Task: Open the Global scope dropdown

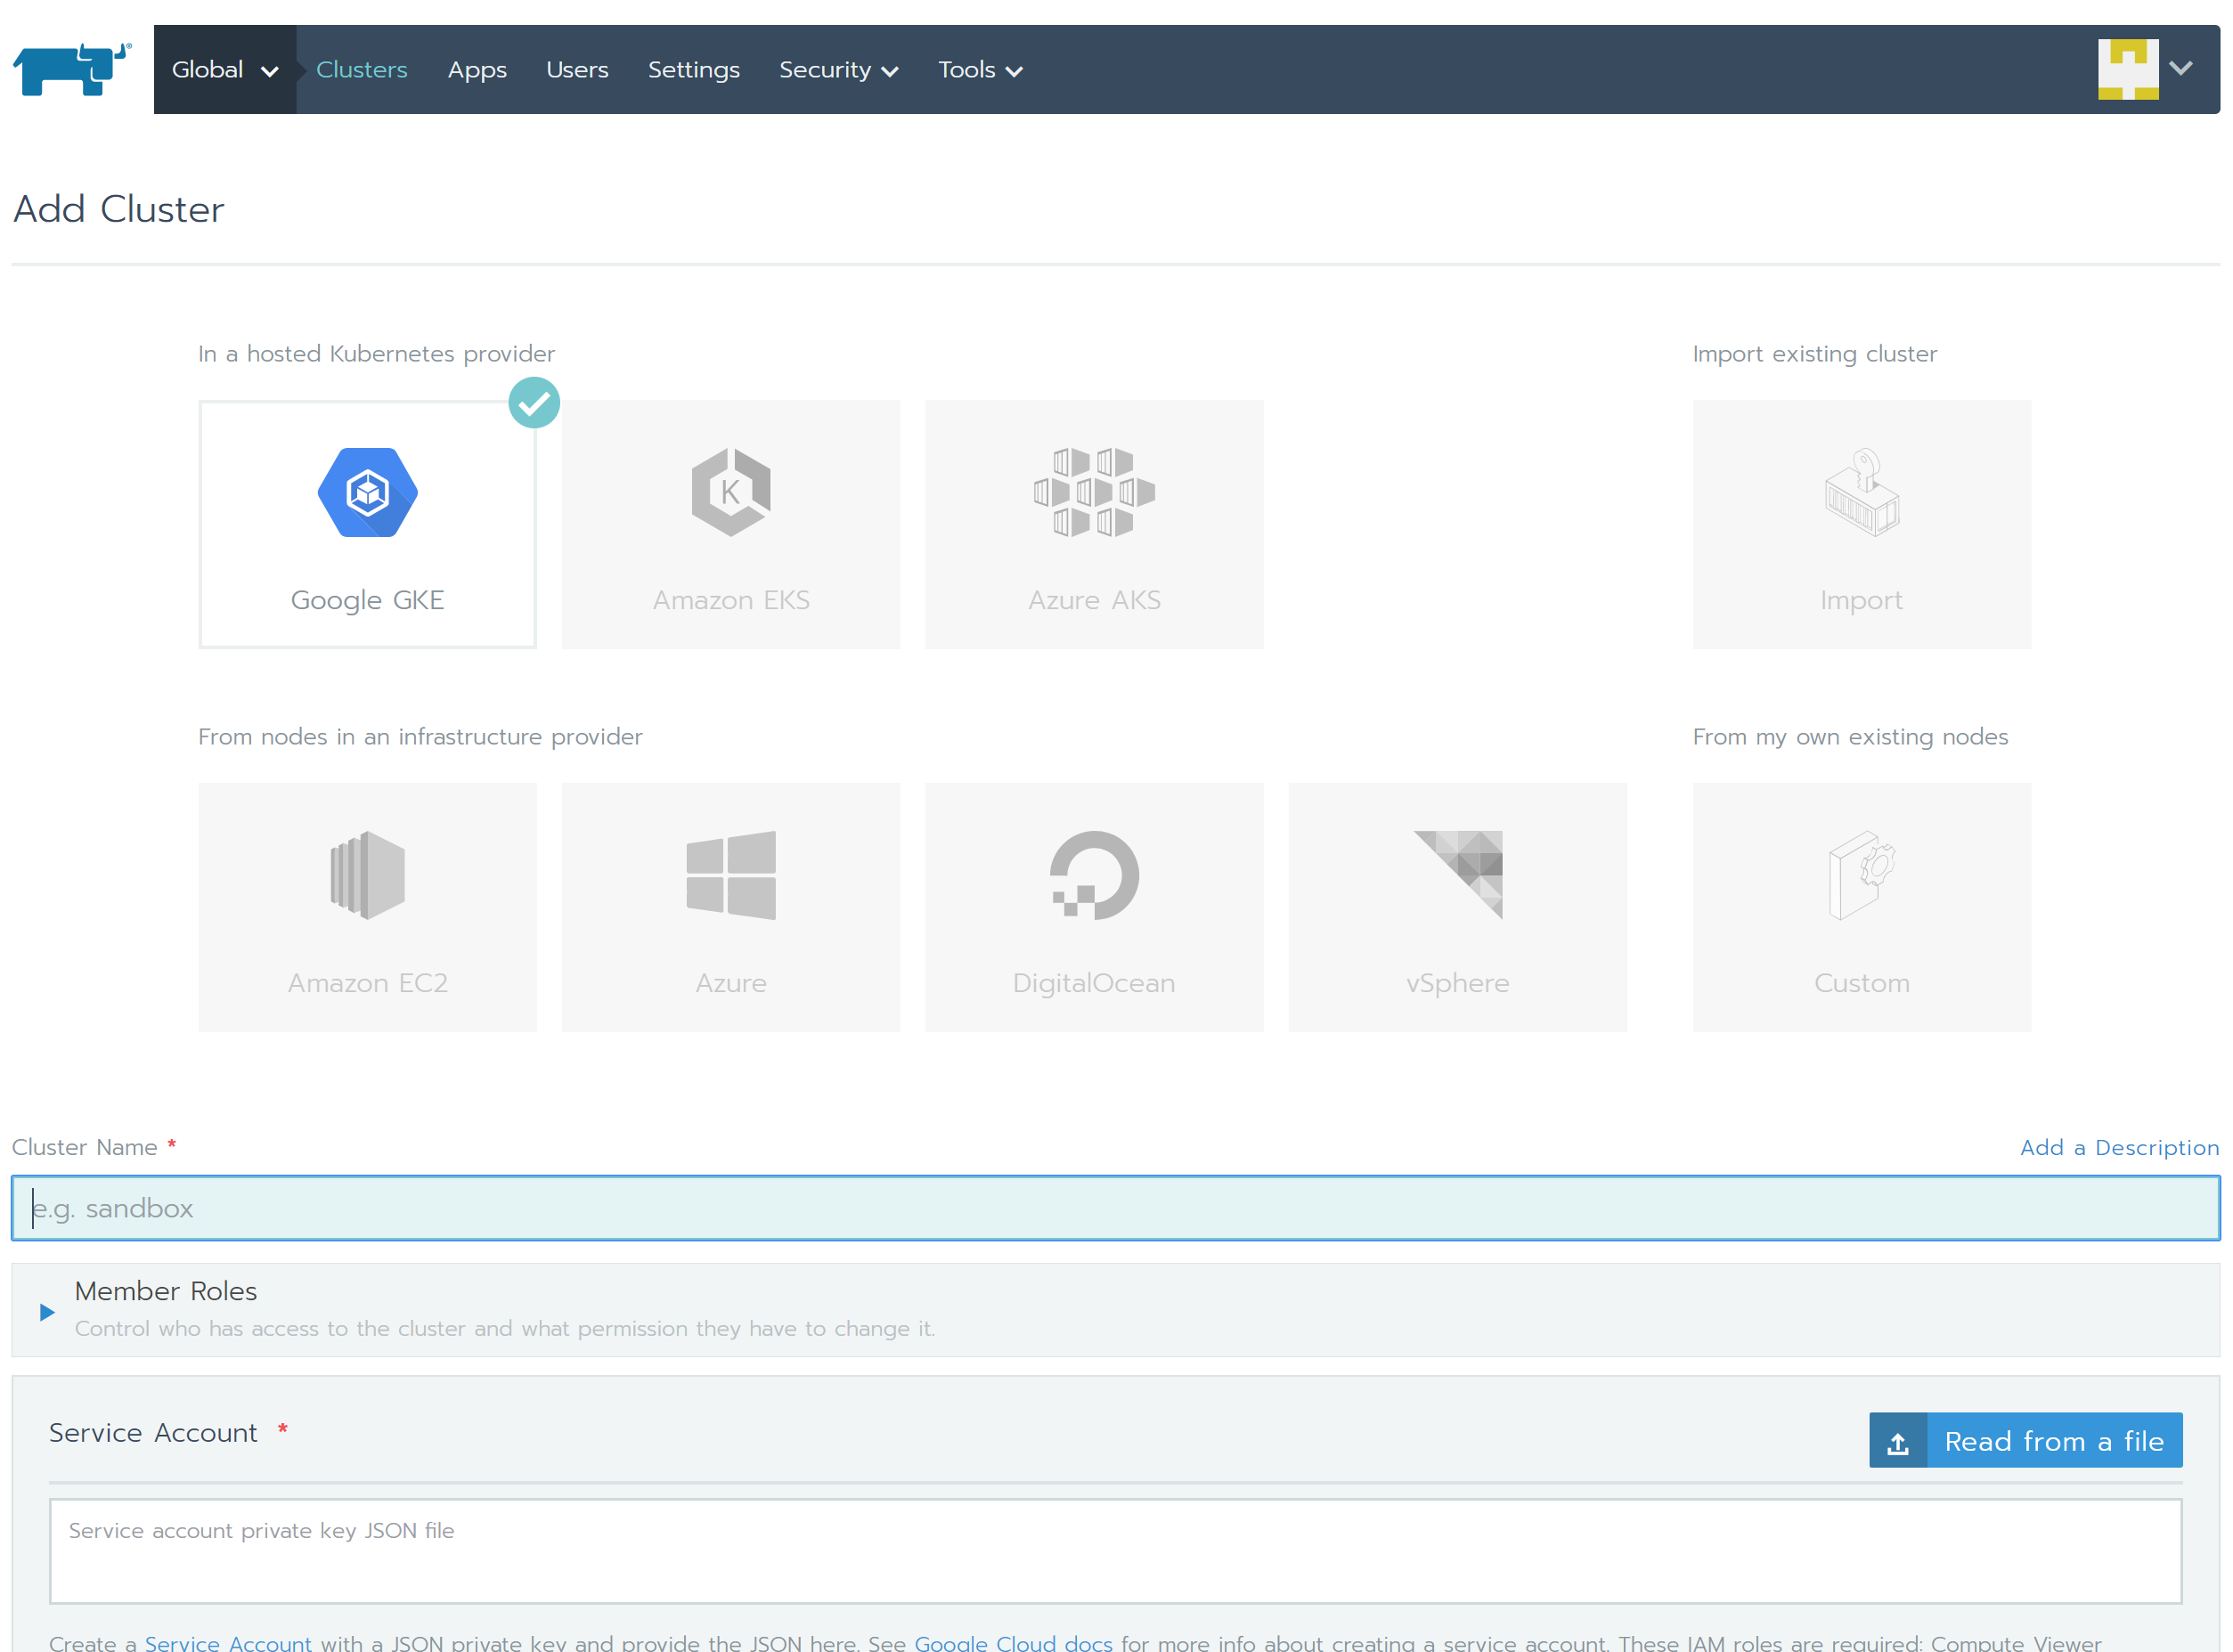Action: click(x=224, y=69)
